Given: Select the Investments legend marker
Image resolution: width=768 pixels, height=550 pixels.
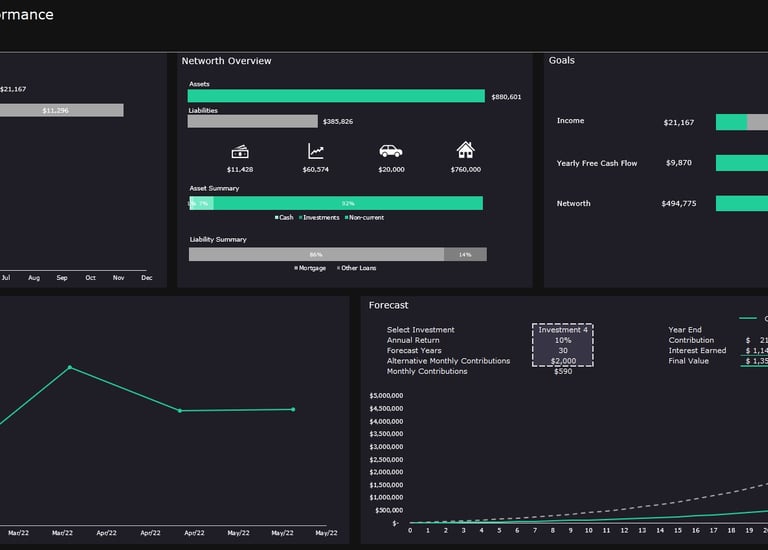Looking at the screenshot, I should [x=301, y=217].
